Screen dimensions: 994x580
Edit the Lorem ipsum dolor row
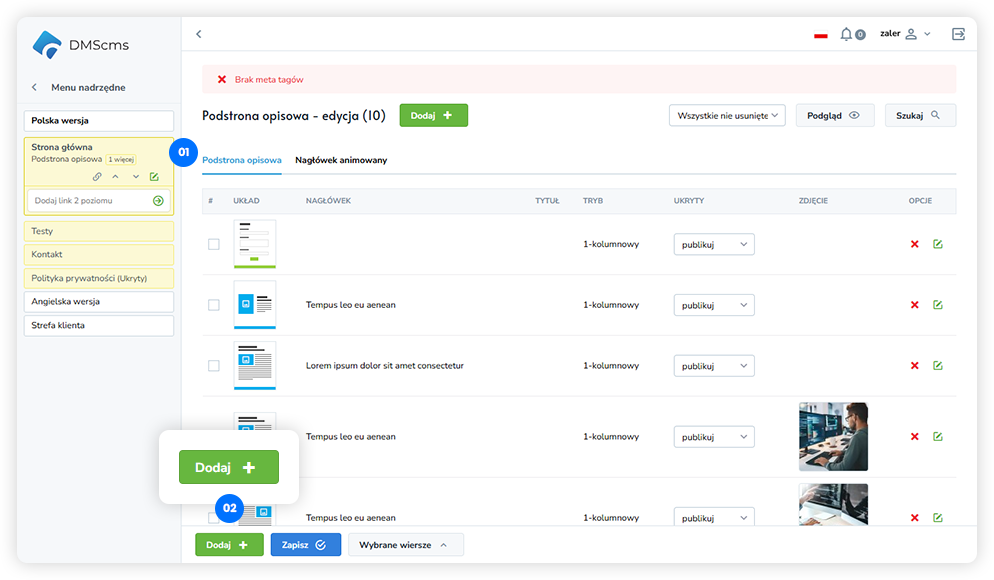[x=937, y=366]
